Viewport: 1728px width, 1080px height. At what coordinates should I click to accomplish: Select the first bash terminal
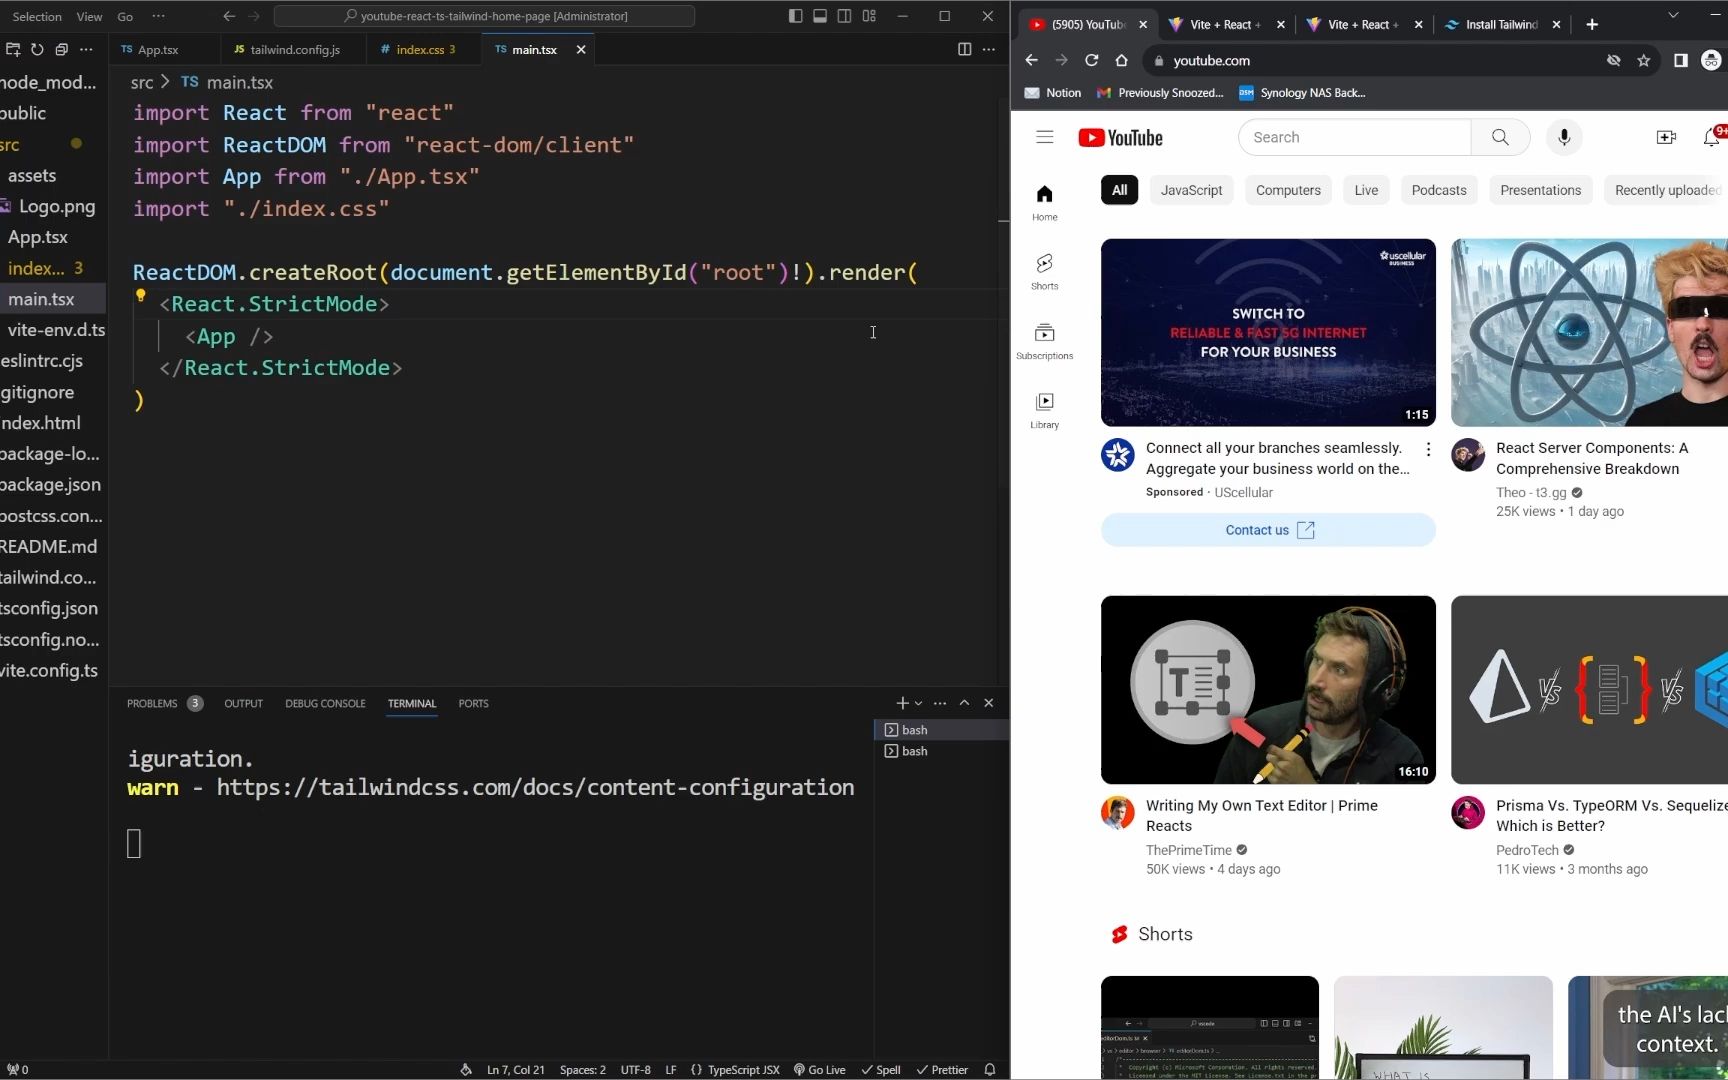pos(941,730)
